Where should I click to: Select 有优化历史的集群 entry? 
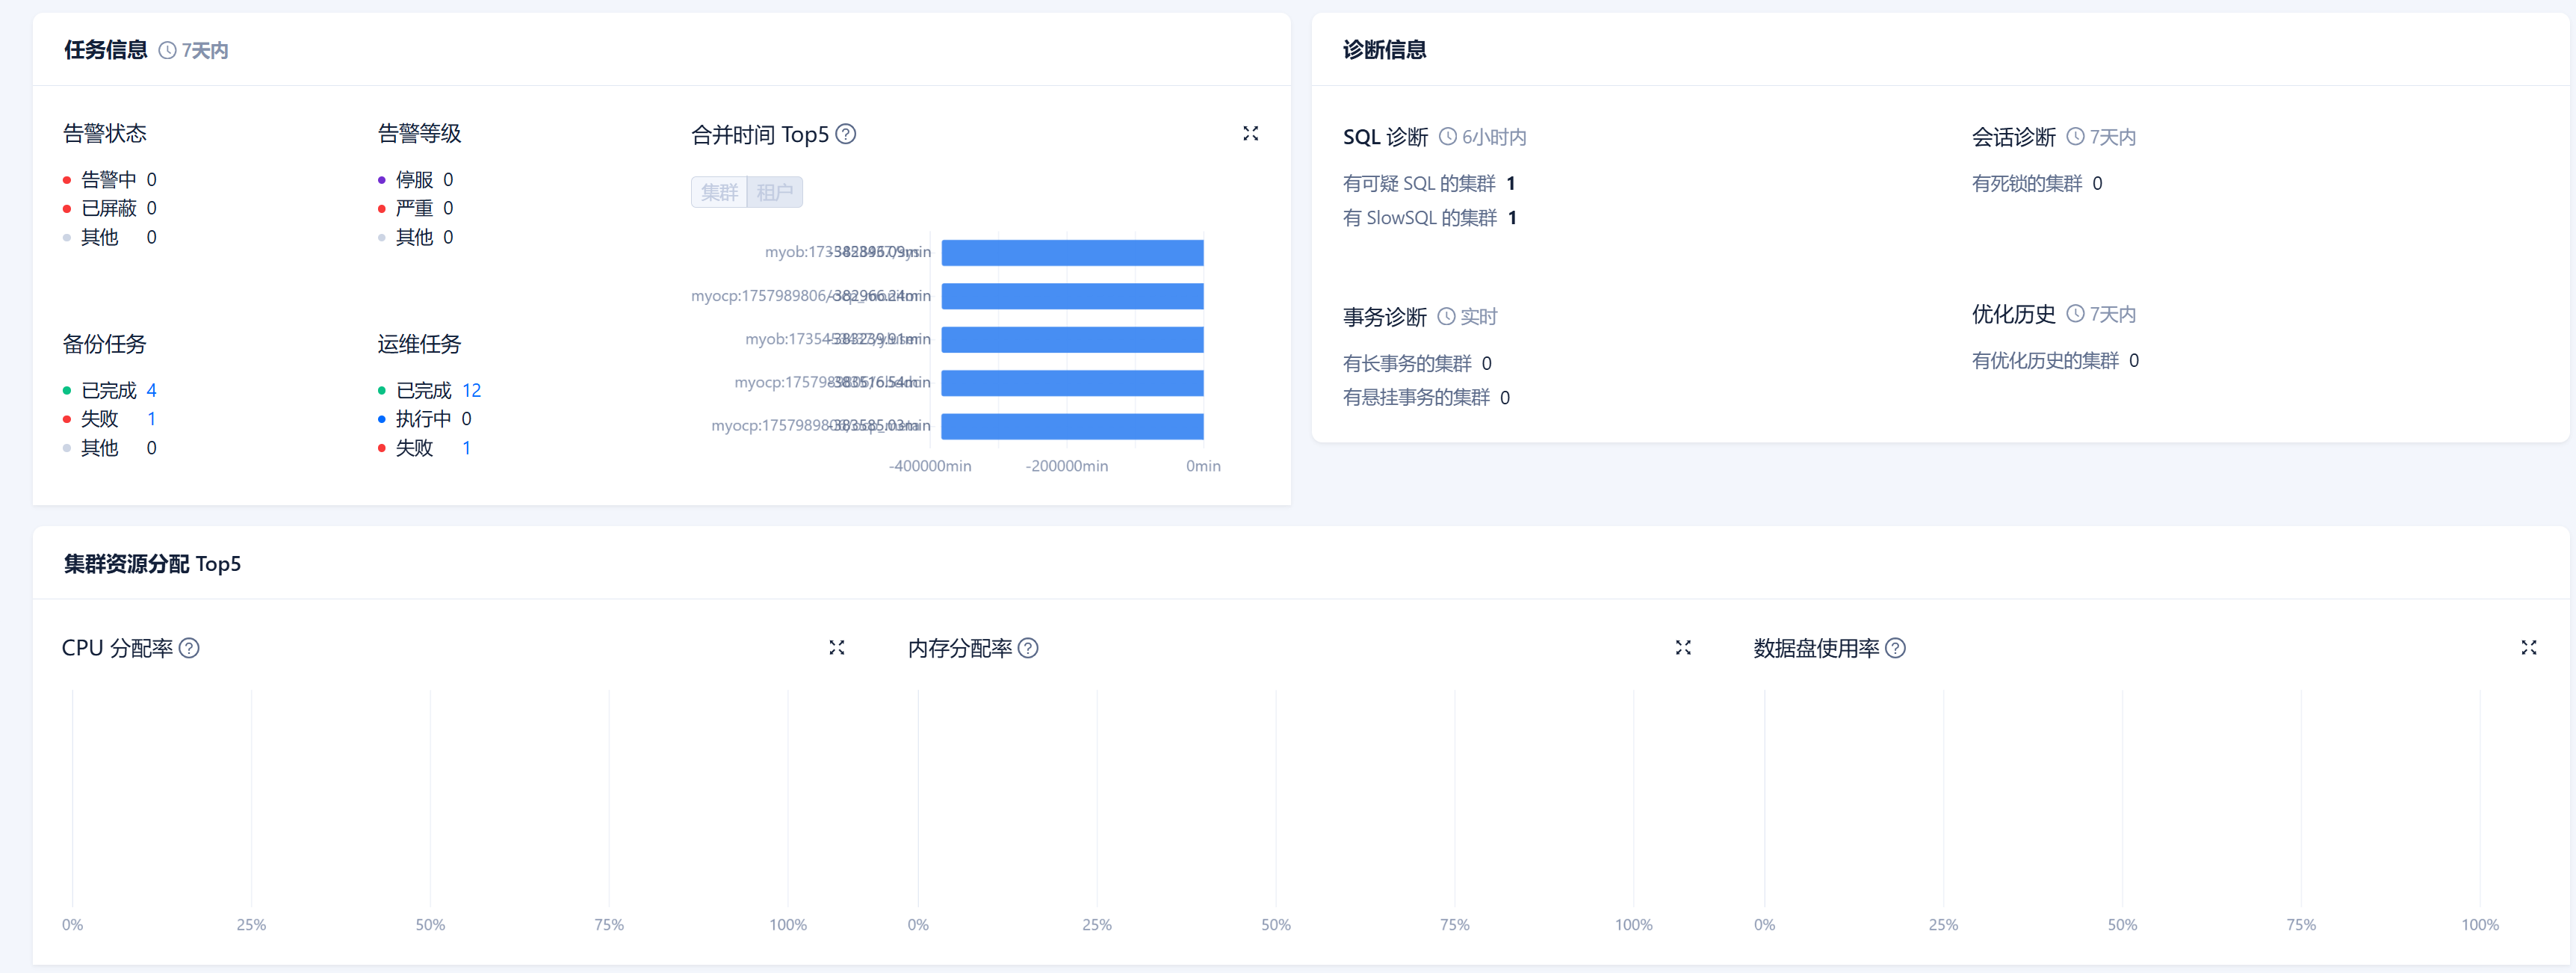click(x=2055, y=360)
